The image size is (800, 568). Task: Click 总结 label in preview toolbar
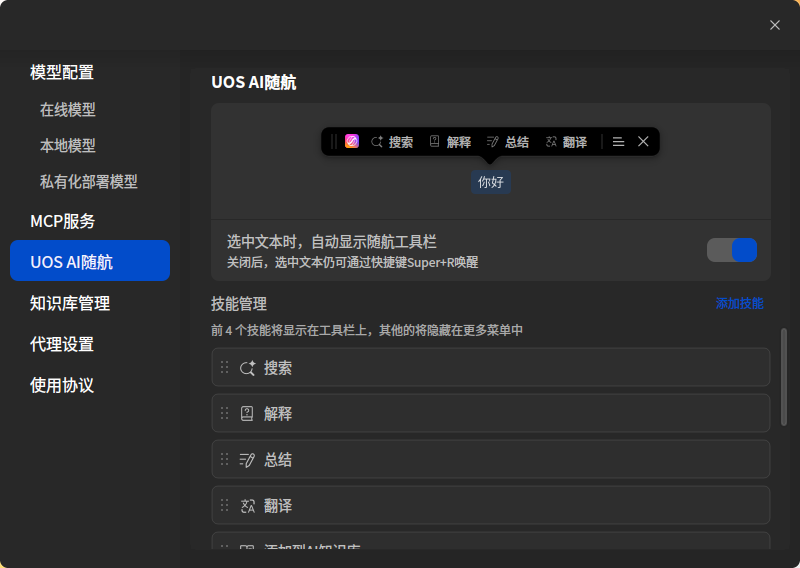(517, 142)
